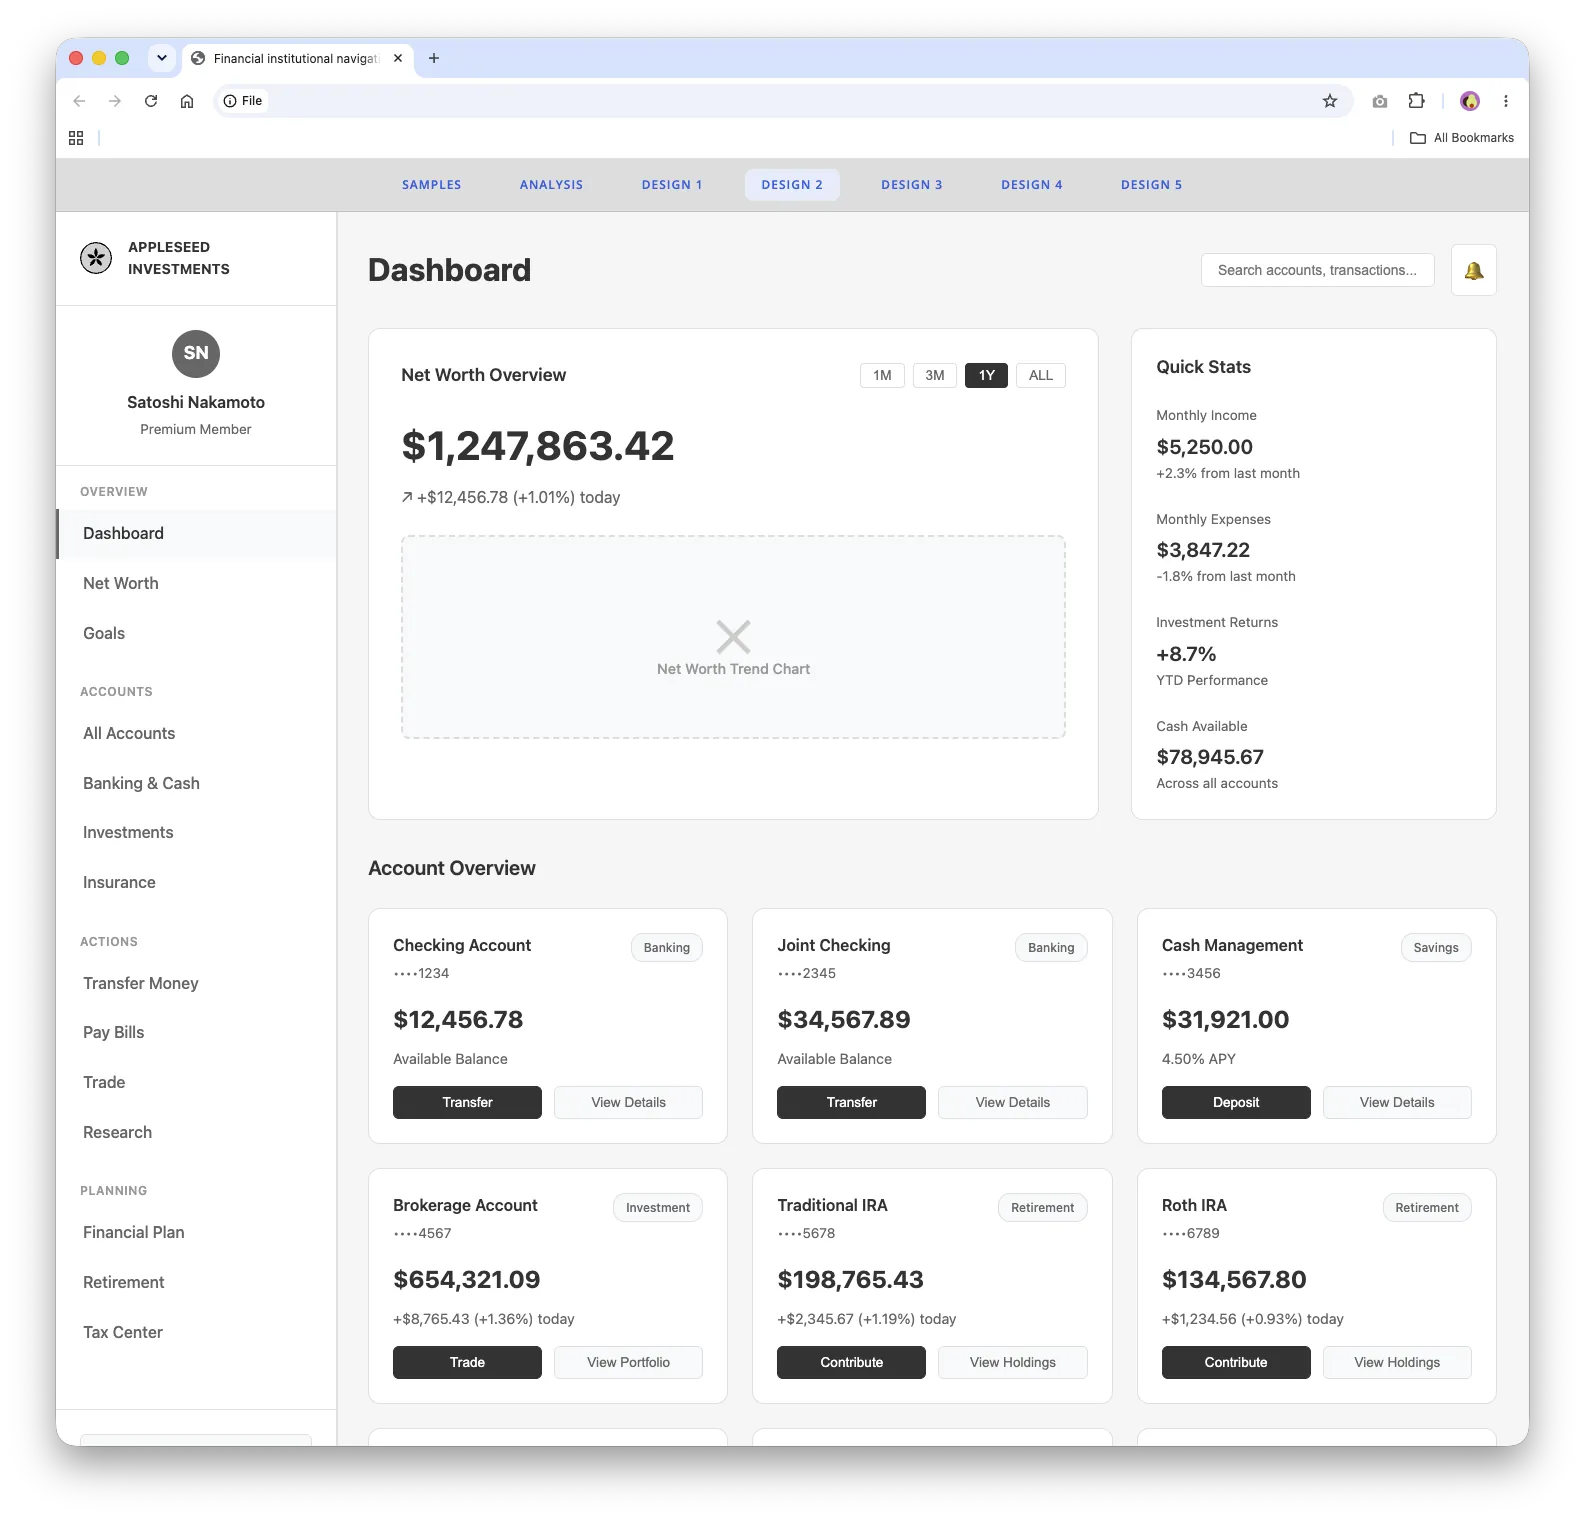Screen dimensions: 1585x1520
Task: Switch to the Design 3 tab
Action: [912, 185]
